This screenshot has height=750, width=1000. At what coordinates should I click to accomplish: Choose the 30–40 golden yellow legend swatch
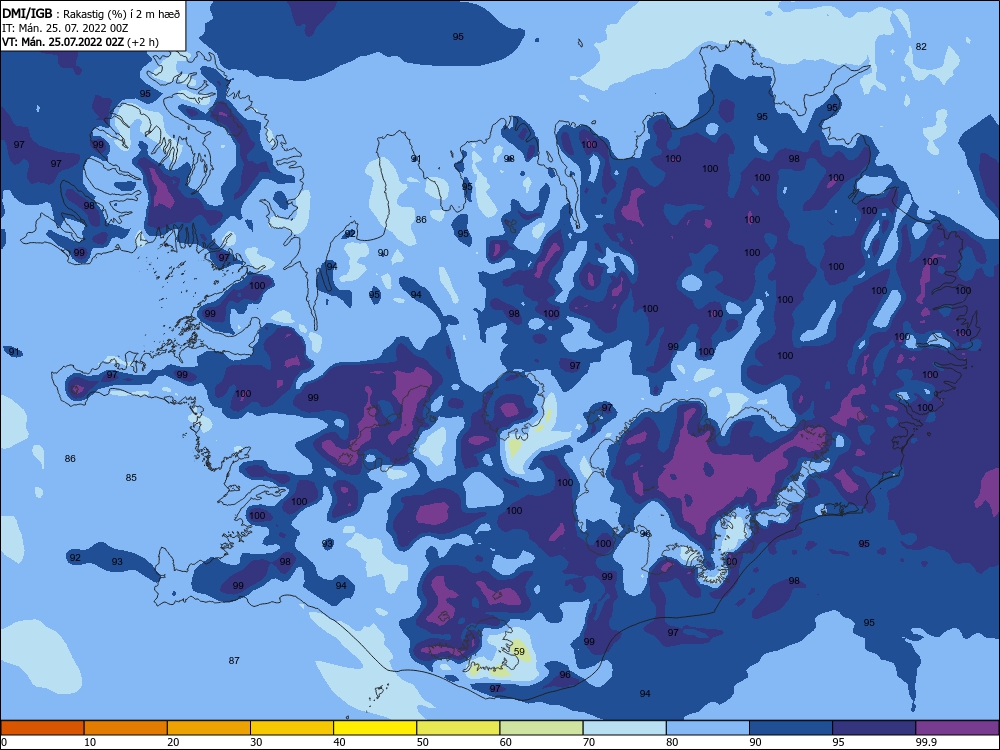pos(292,728)
